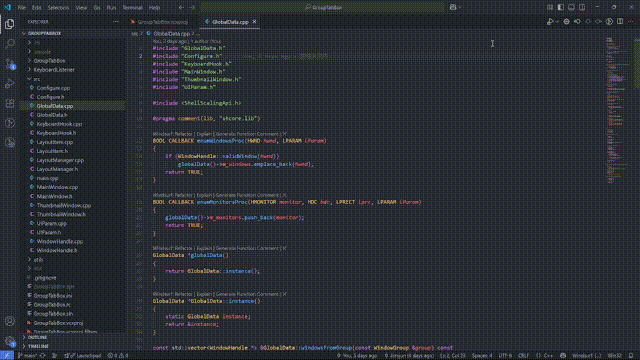Open main.cpp in explorer
The height and width of the screenshot is (360, 640).
tap(47, 178)
